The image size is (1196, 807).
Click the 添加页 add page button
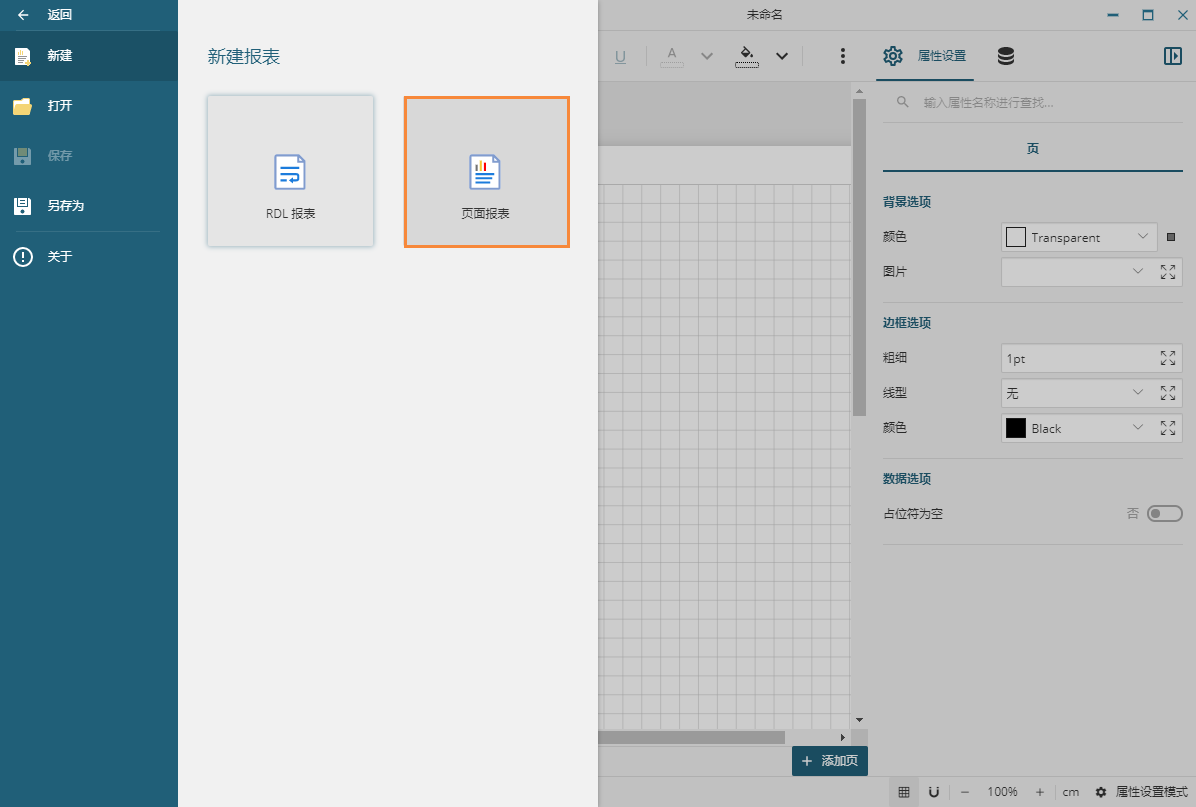(829, 761)
